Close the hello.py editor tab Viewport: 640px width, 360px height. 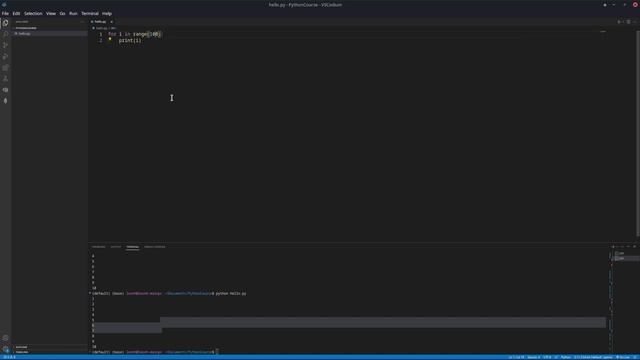111,22
